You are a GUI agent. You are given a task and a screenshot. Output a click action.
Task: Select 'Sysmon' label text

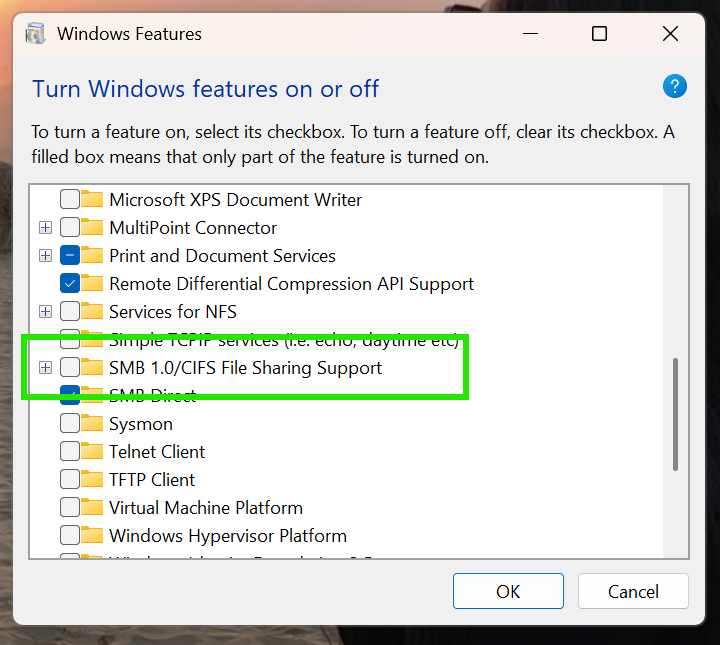tap(141, 424)
